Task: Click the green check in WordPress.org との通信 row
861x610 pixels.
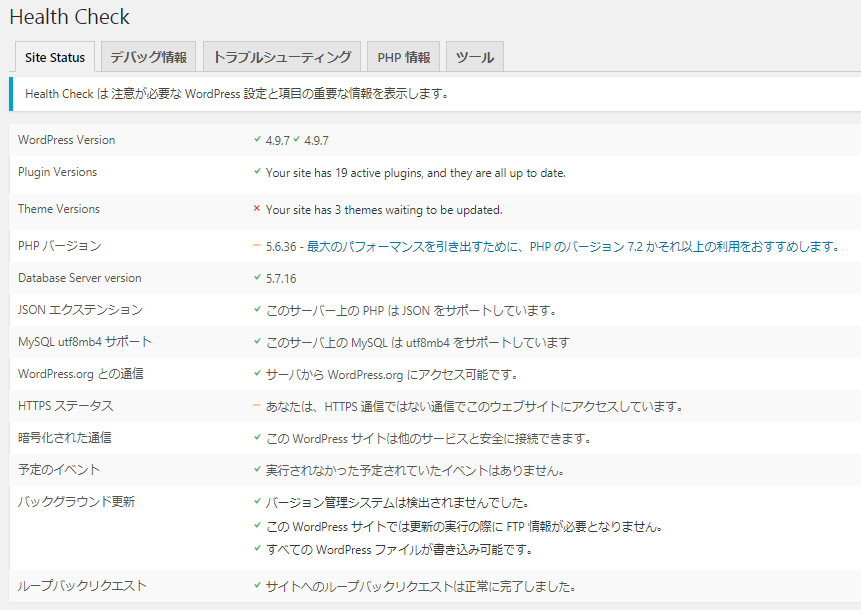Action: point(257,373)
